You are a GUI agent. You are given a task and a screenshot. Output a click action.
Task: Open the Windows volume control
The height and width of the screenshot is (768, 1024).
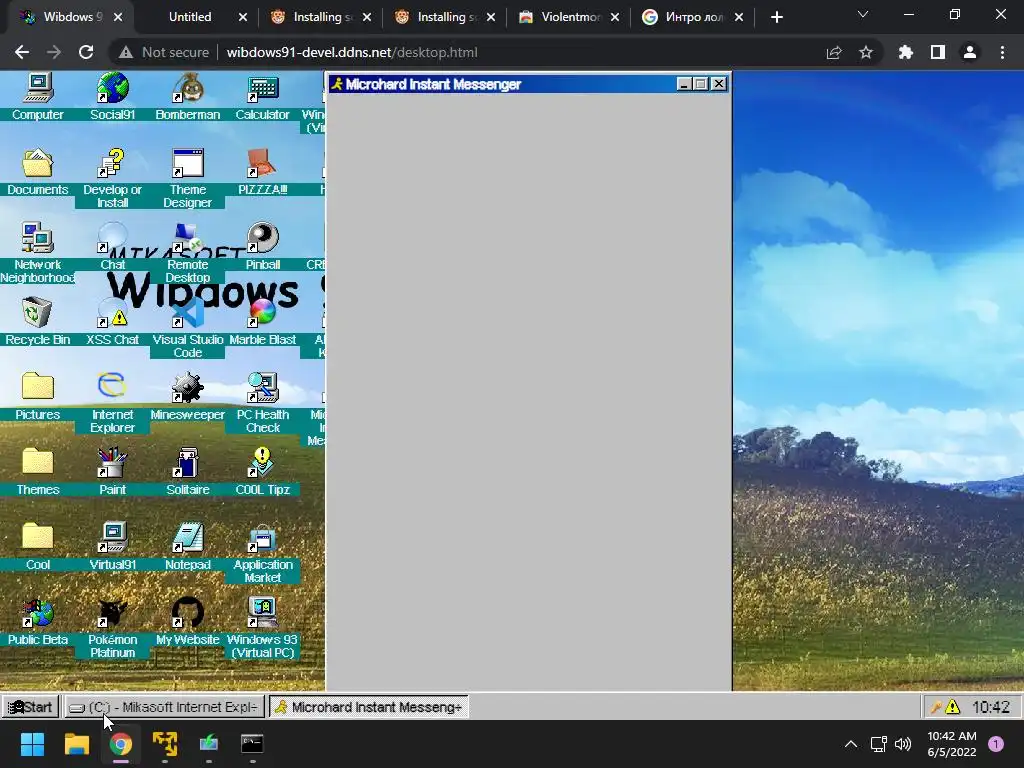(x=903, y=744)
